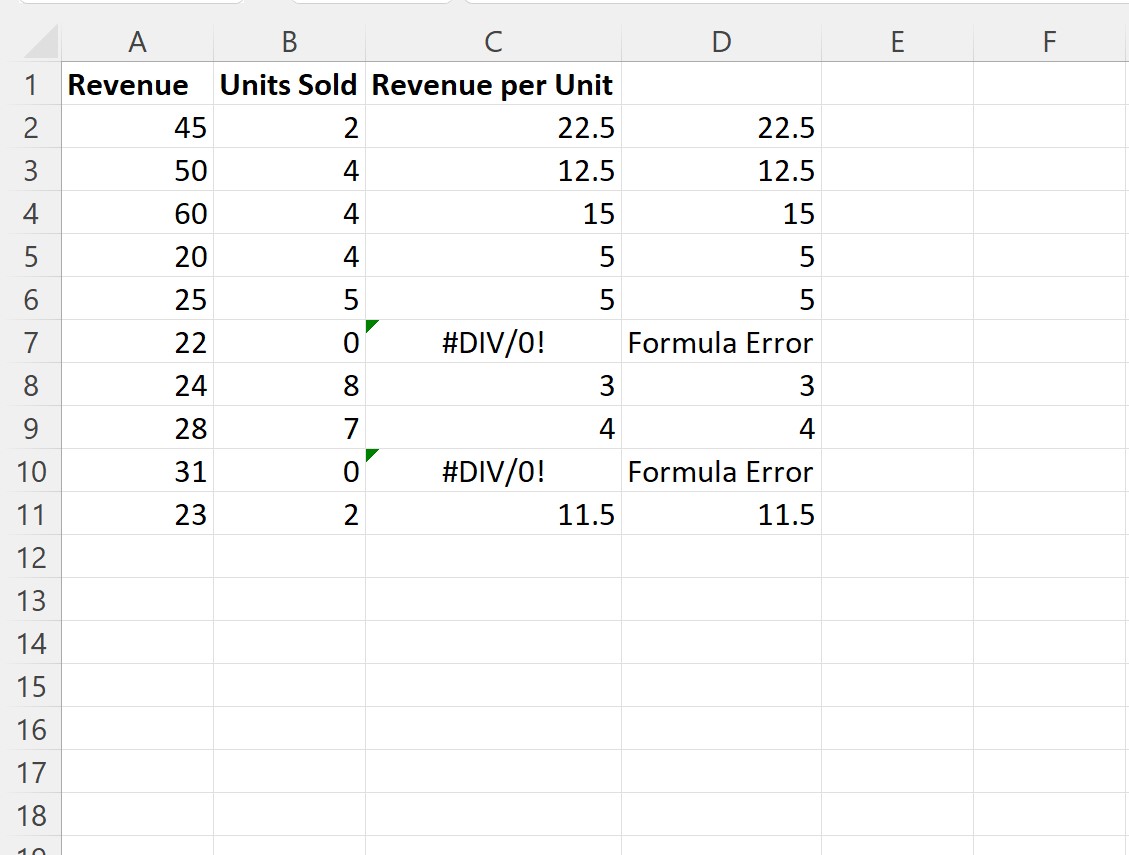Select cell C4 showing 15

point(493,213)
